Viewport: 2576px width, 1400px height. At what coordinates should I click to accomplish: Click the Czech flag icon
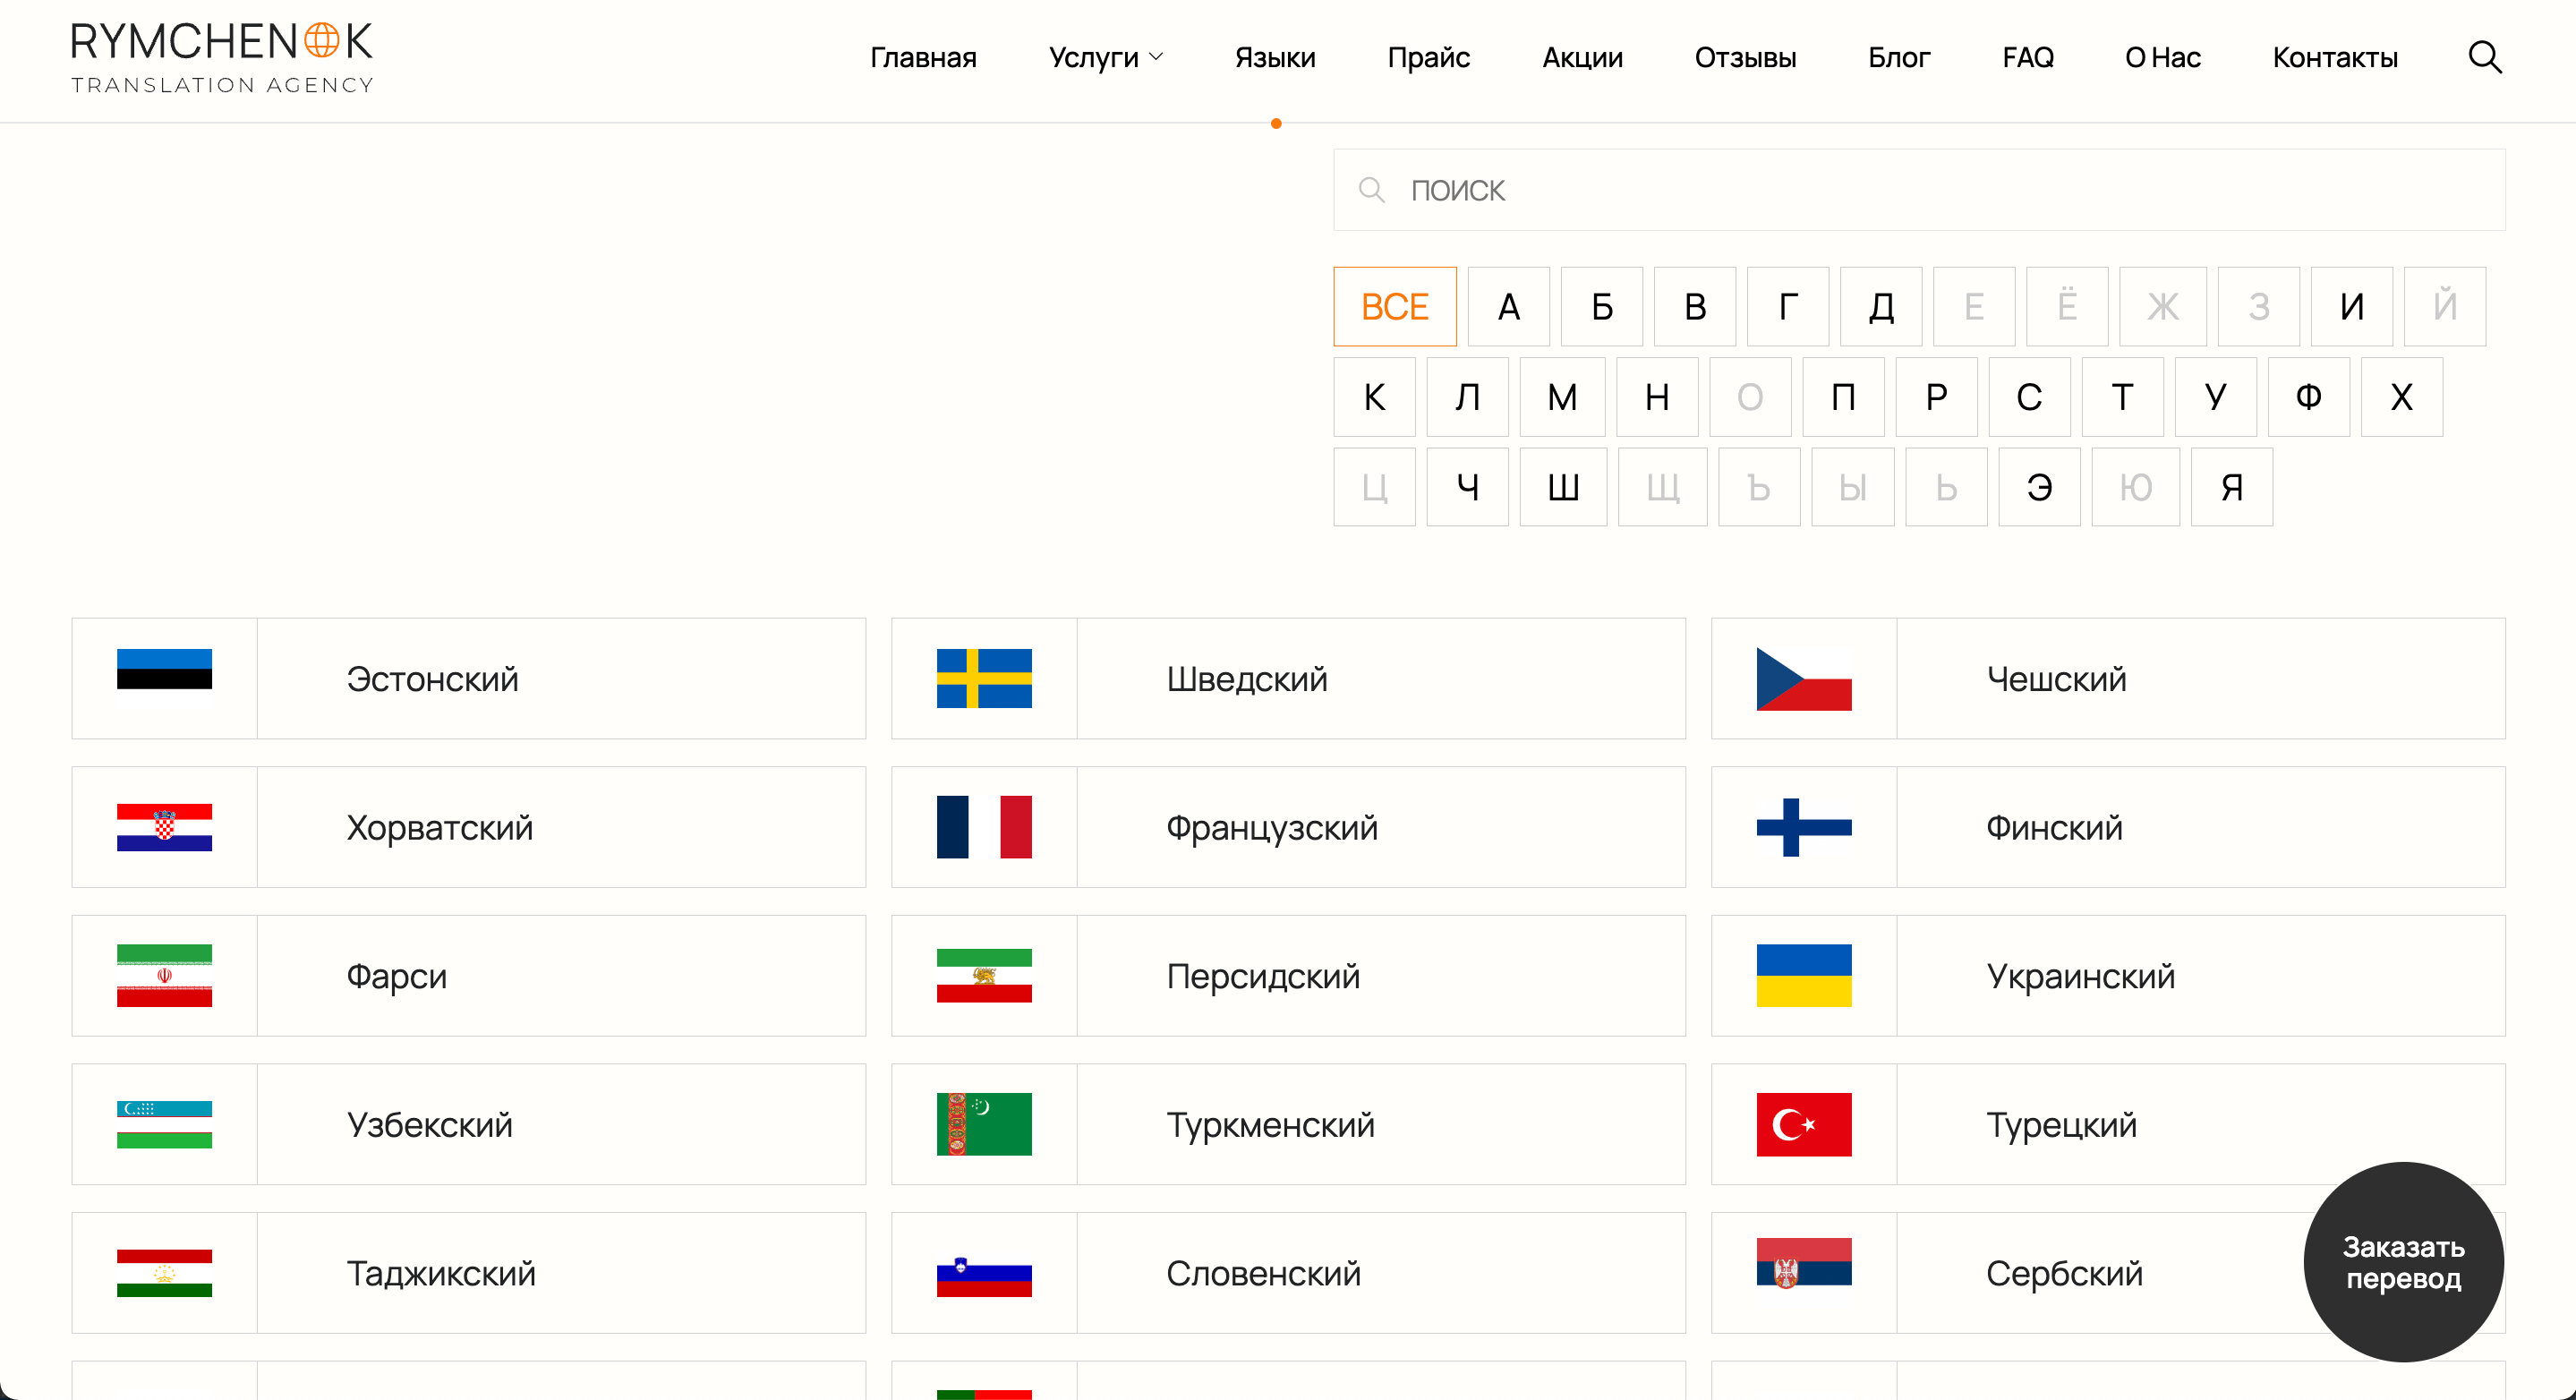[1803, 678]
